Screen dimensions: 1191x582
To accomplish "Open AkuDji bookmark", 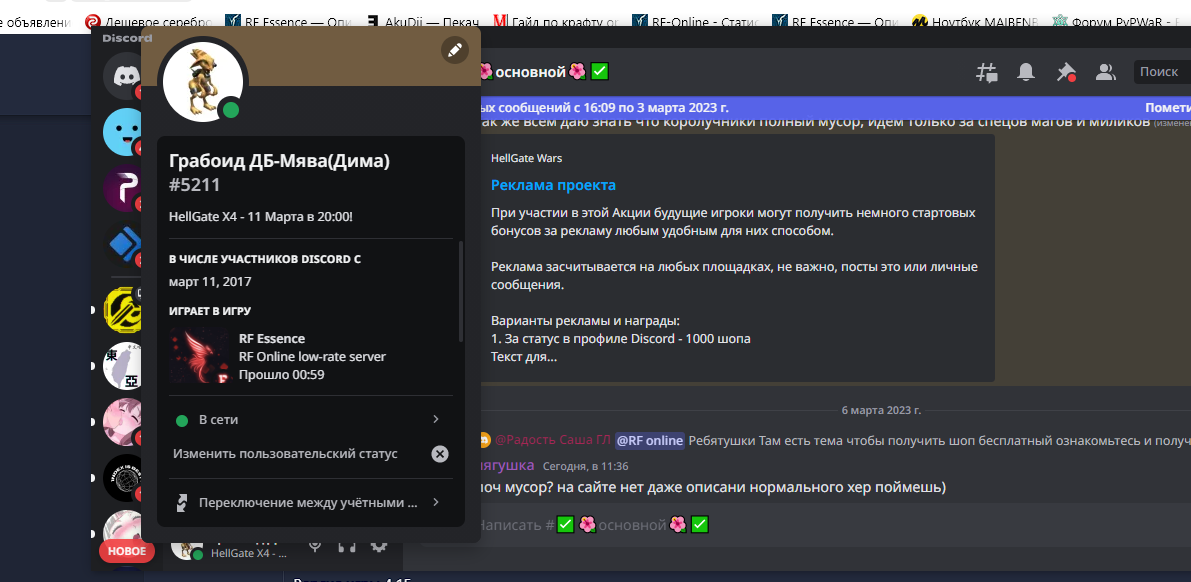I will pos(422,23).
